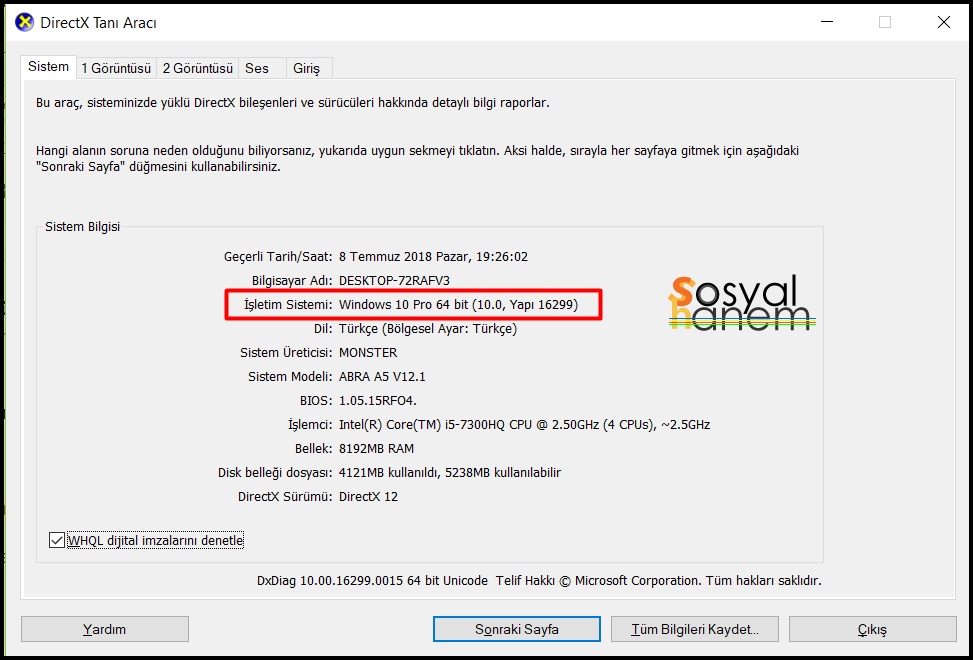The image size is (973, 660).
Task: Click the computer name DESKTOP-72RAFV3
Action: click(394, 280)
